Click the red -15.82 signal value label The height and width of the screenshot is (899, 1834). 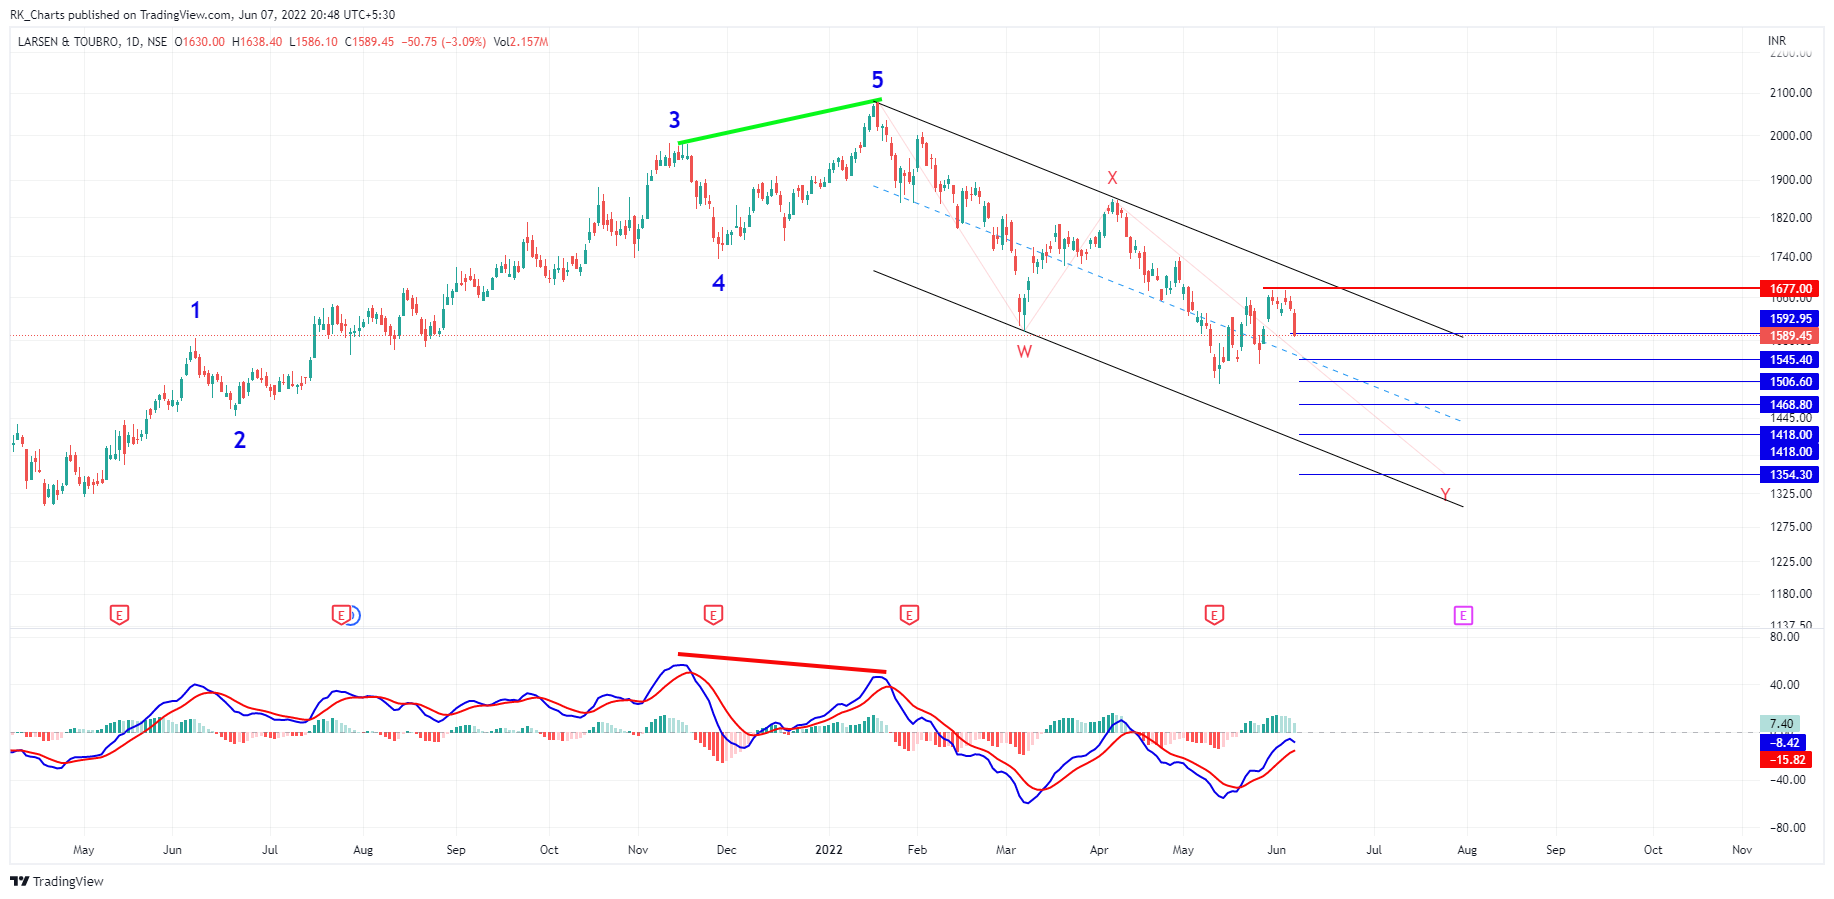1786,760
